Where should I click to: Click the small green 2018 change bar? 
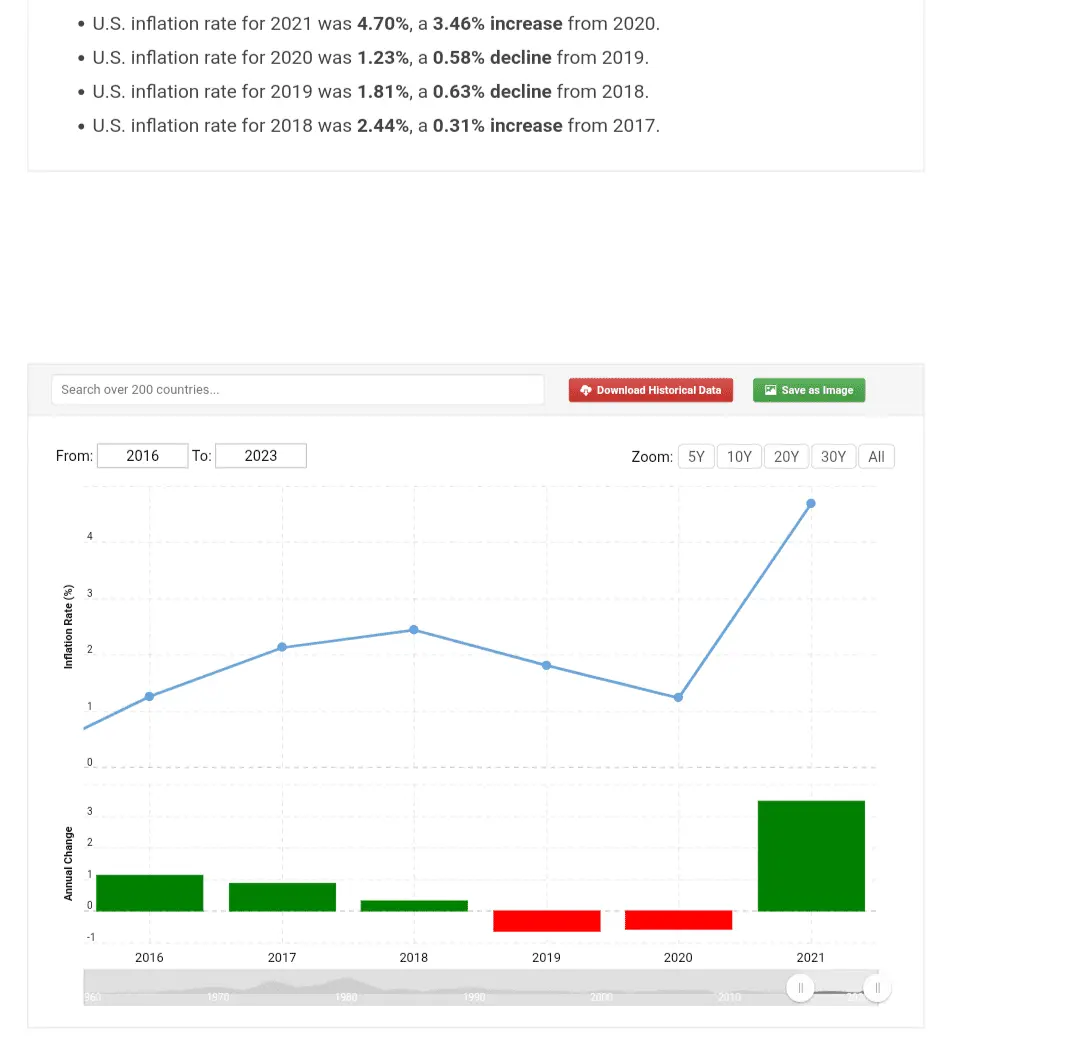tap(414, 906)
